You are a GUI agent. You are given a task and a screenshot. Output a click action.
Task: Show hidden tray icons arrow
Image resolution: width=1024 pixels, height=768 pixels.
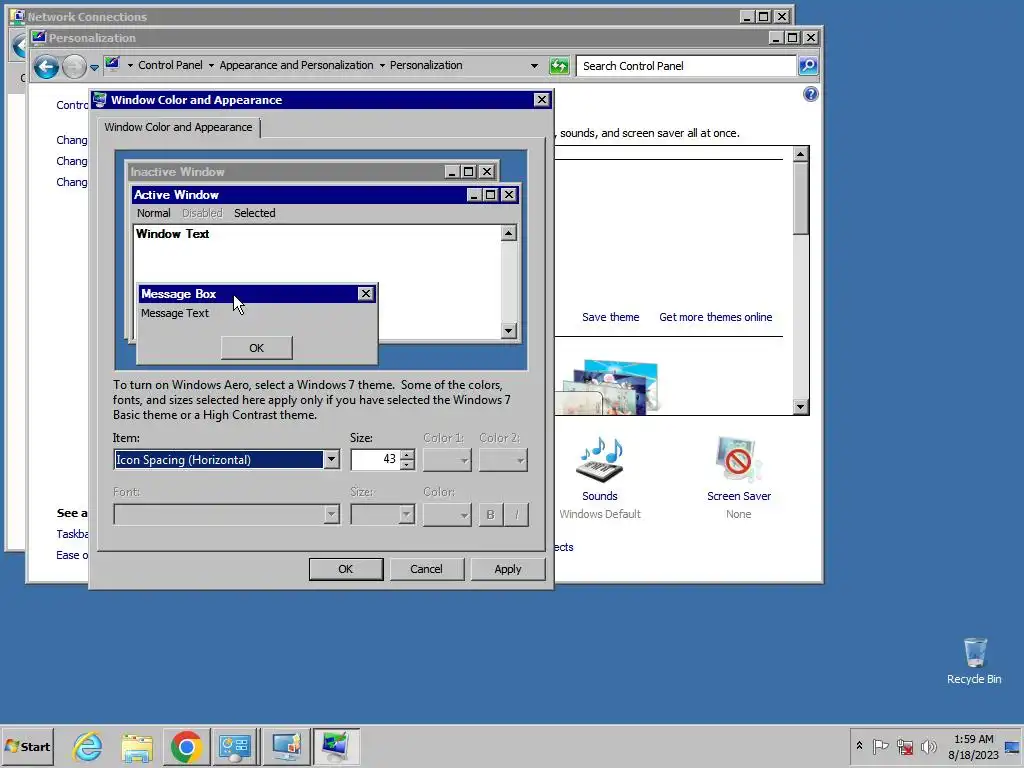pos(859,746)
